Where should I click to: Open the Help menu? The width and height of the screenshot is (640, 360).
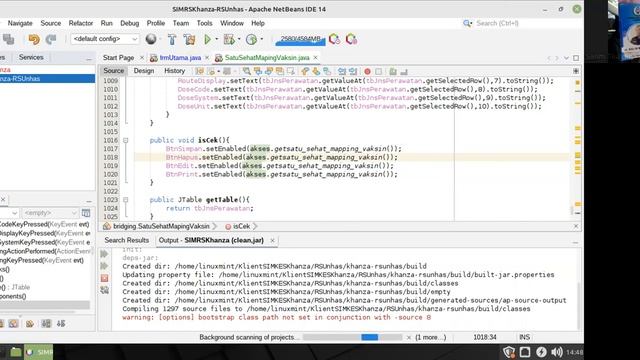point(258,23)
